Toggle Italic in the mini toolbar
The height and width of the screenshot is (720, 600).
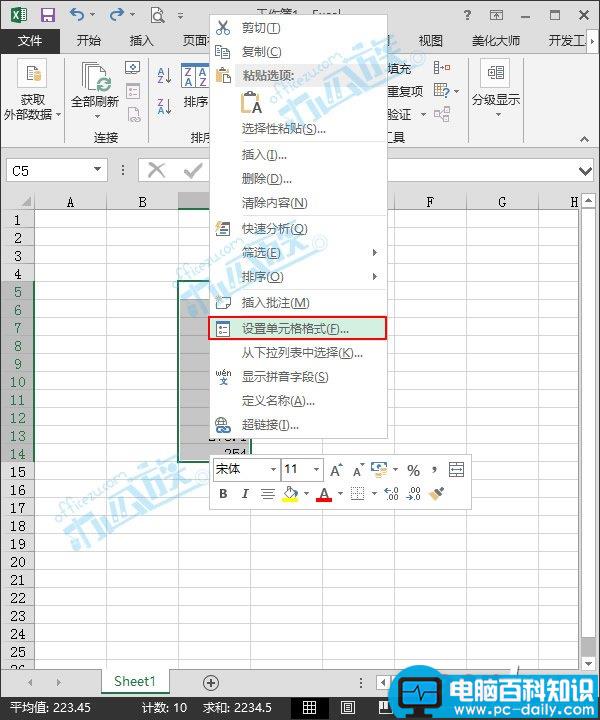pos(245,494)
